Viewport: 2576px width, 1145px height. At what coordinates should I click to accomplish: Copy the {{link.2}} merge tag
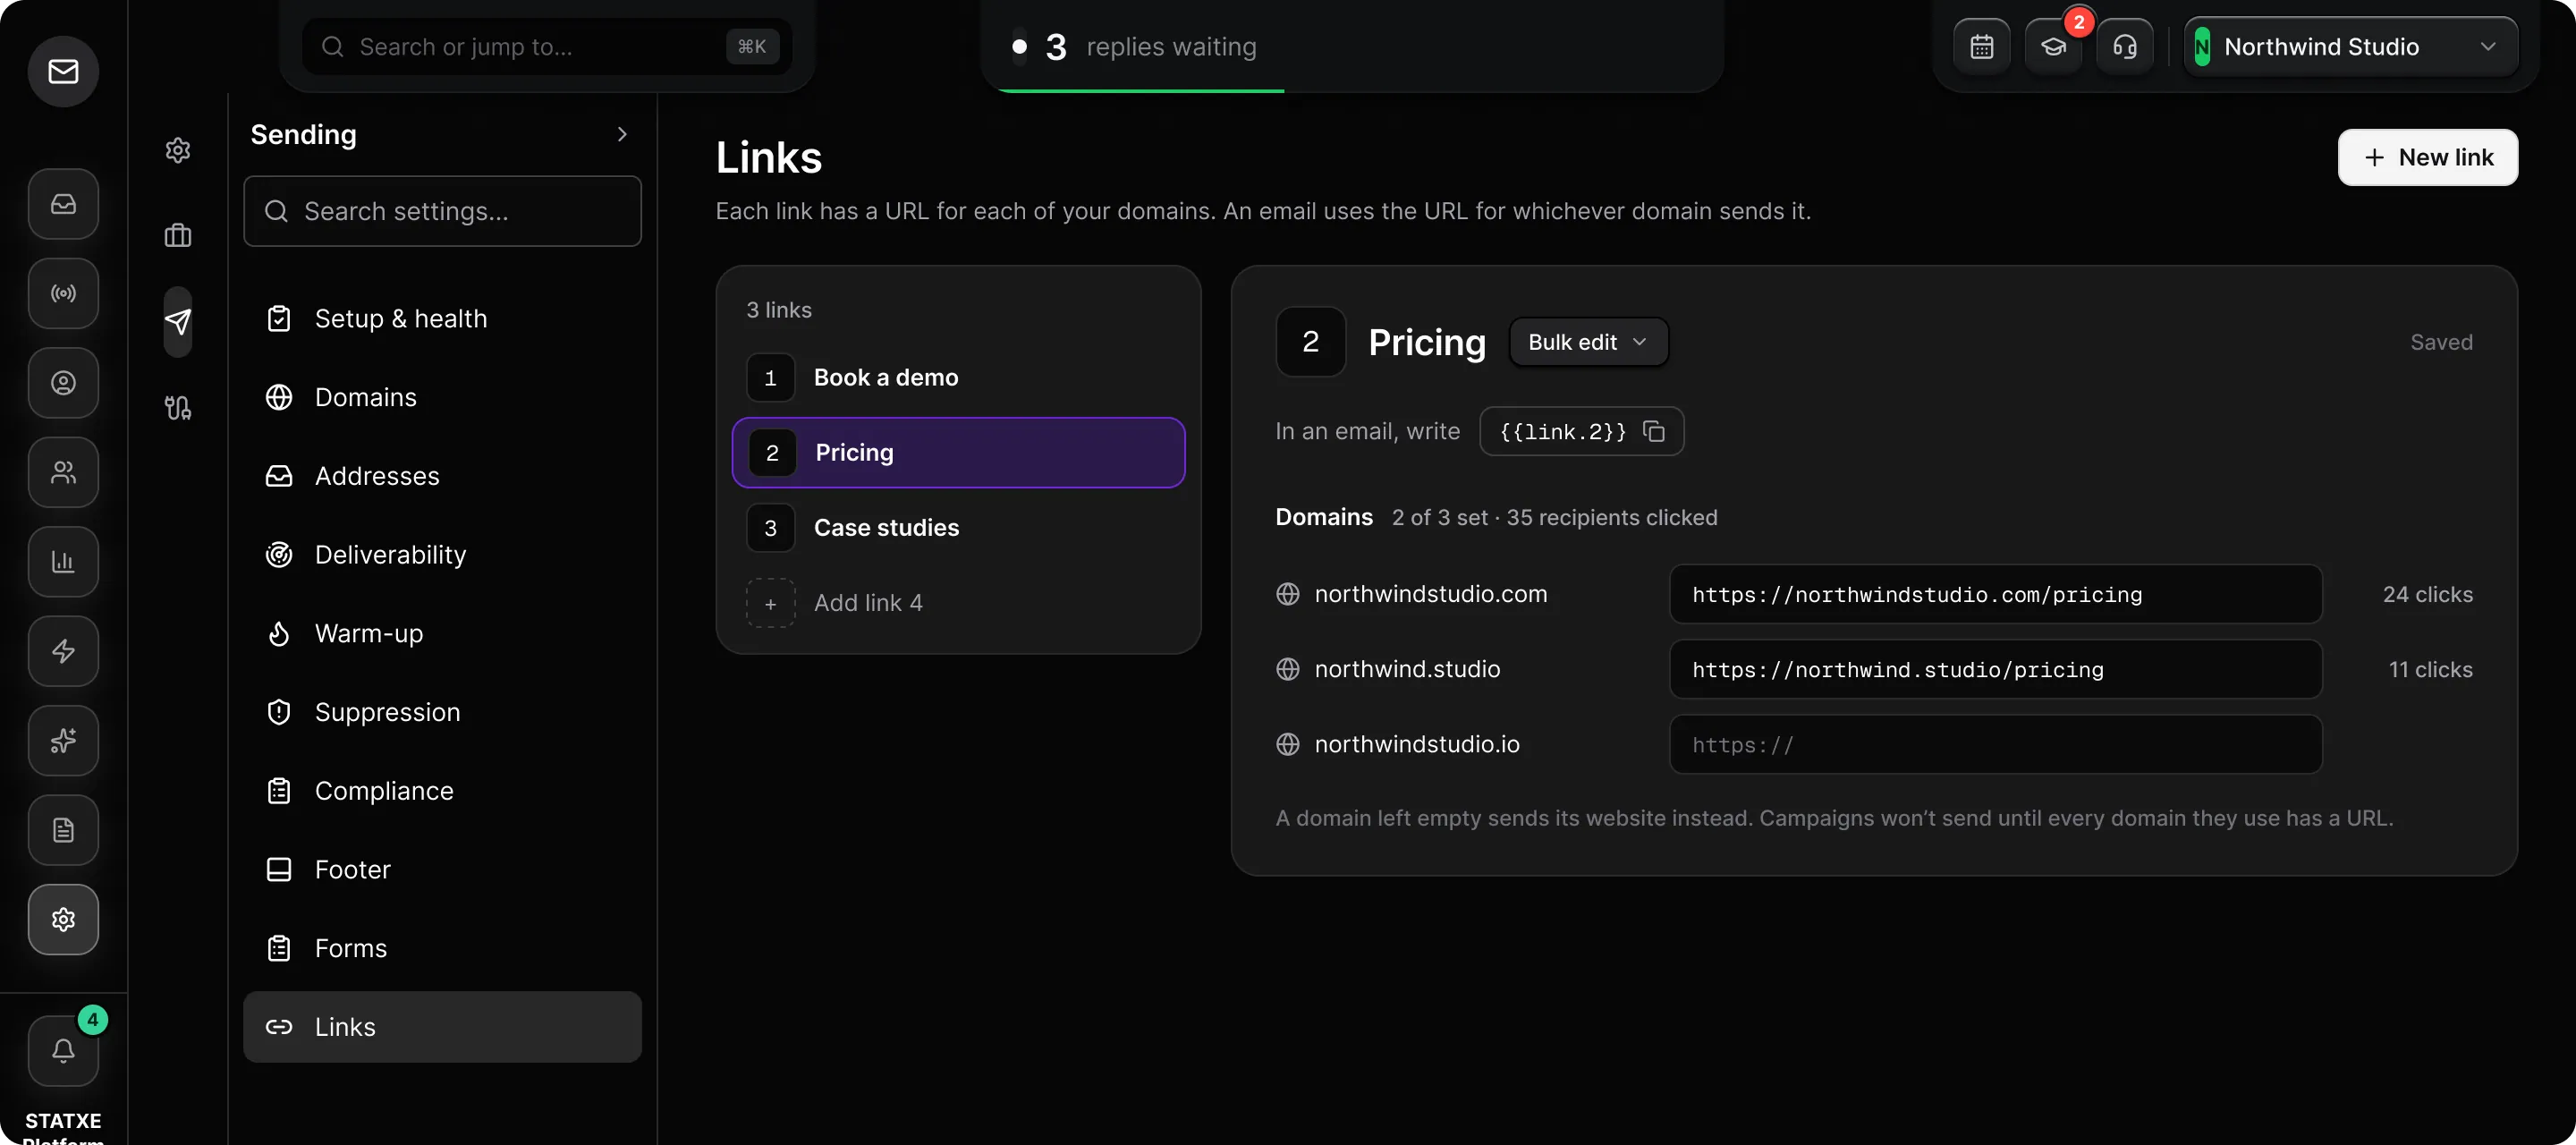(1654, 431)
